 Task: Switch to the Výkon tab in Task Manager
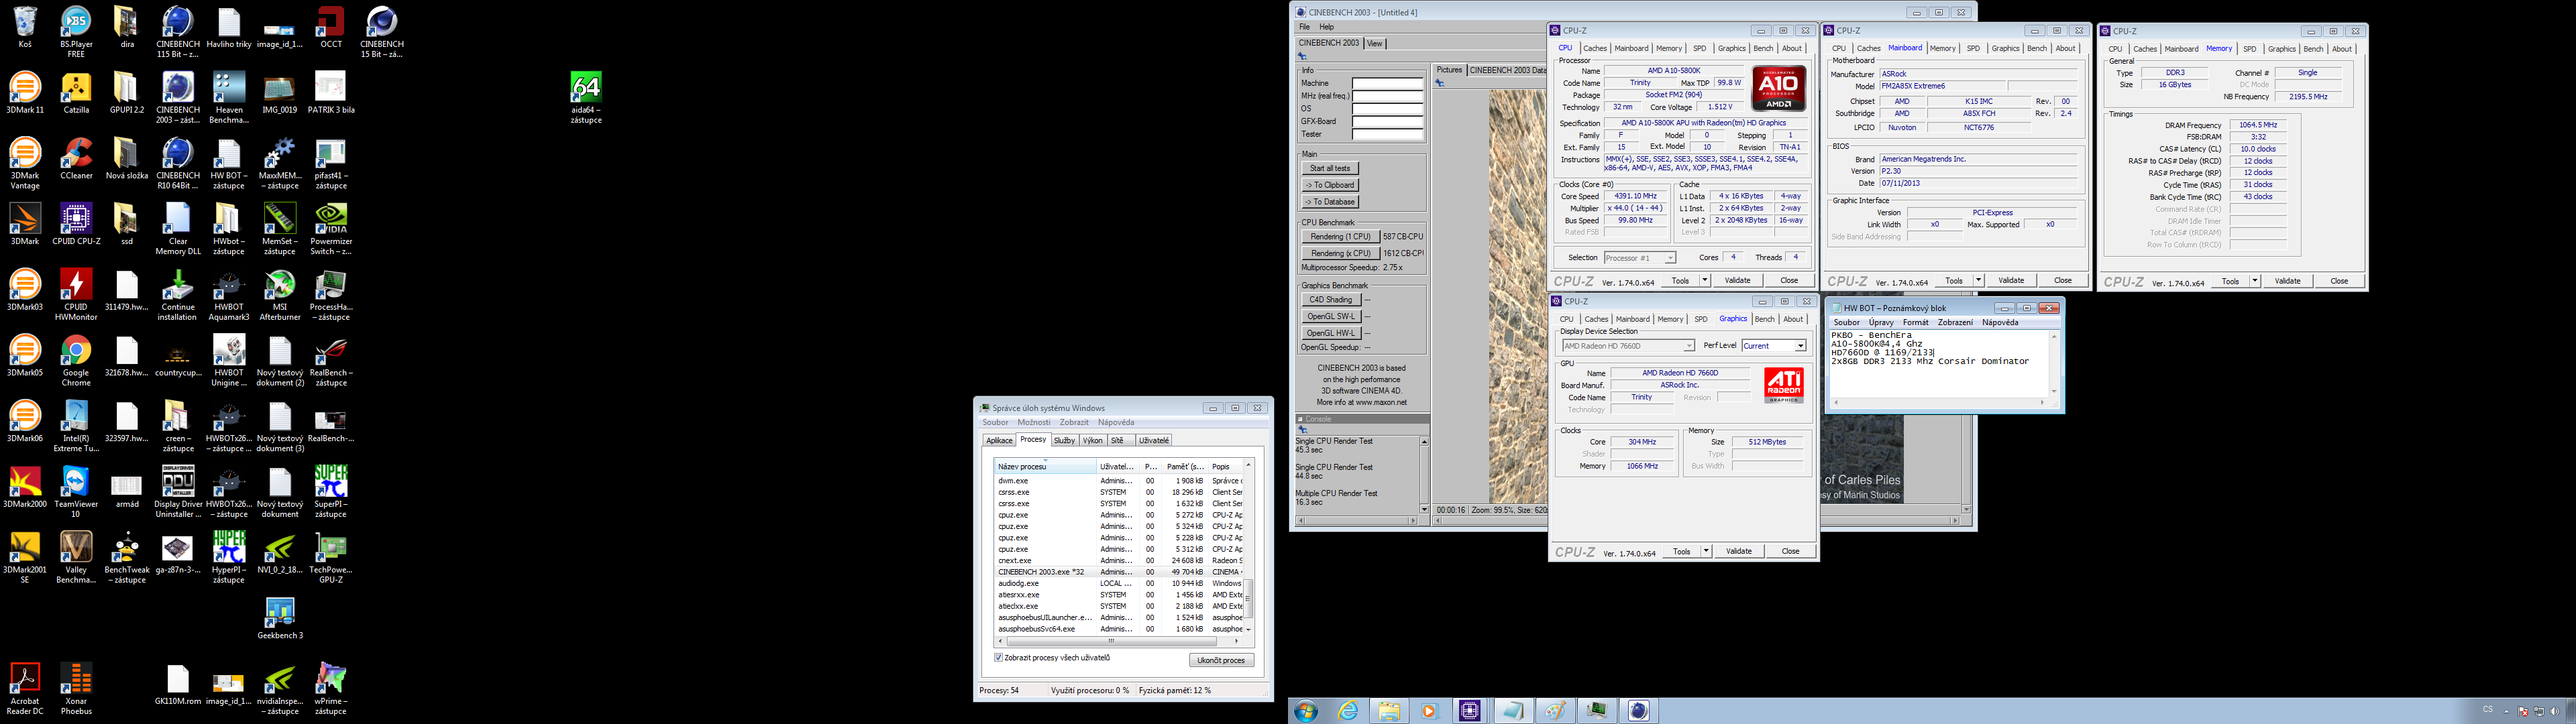1093,441
